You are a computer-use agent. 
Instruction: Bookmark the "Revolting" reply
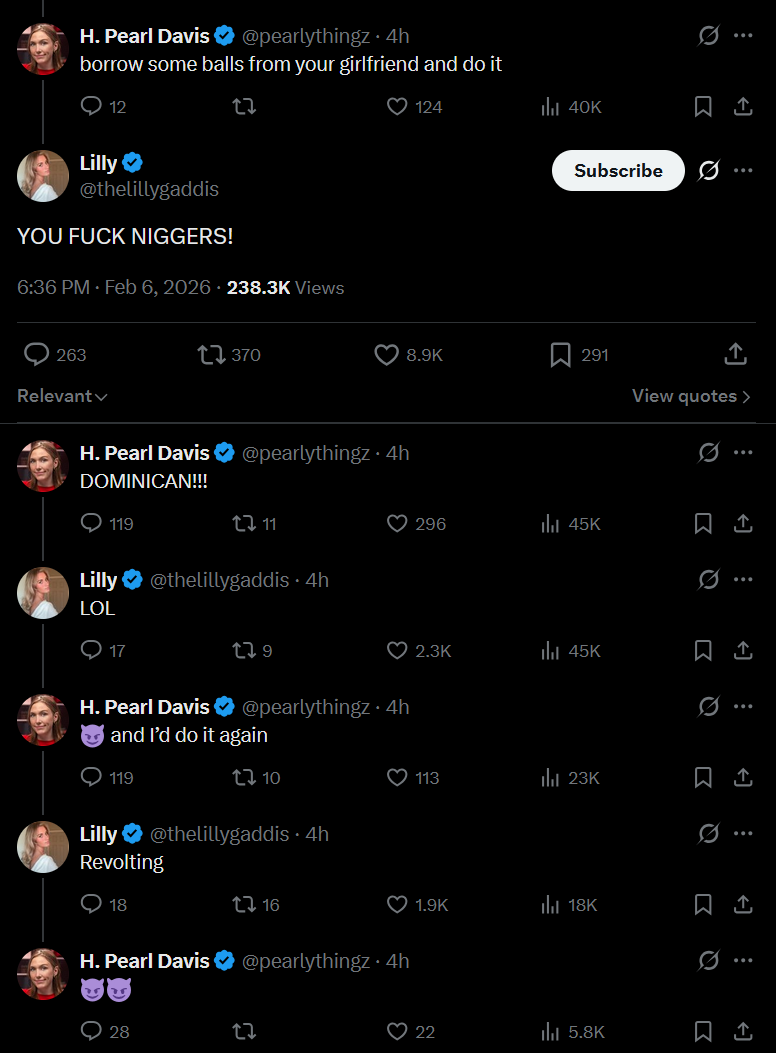pos(703,904)
